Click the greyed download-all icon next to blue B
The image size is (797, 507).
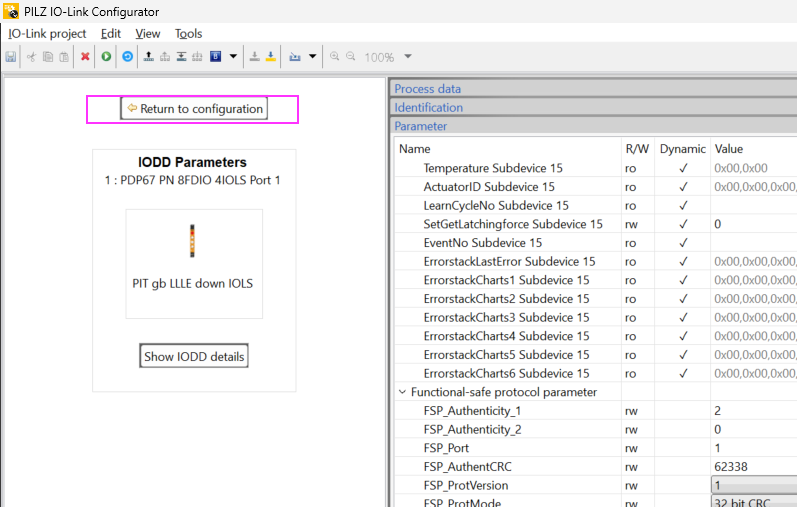tap(197, 56)
